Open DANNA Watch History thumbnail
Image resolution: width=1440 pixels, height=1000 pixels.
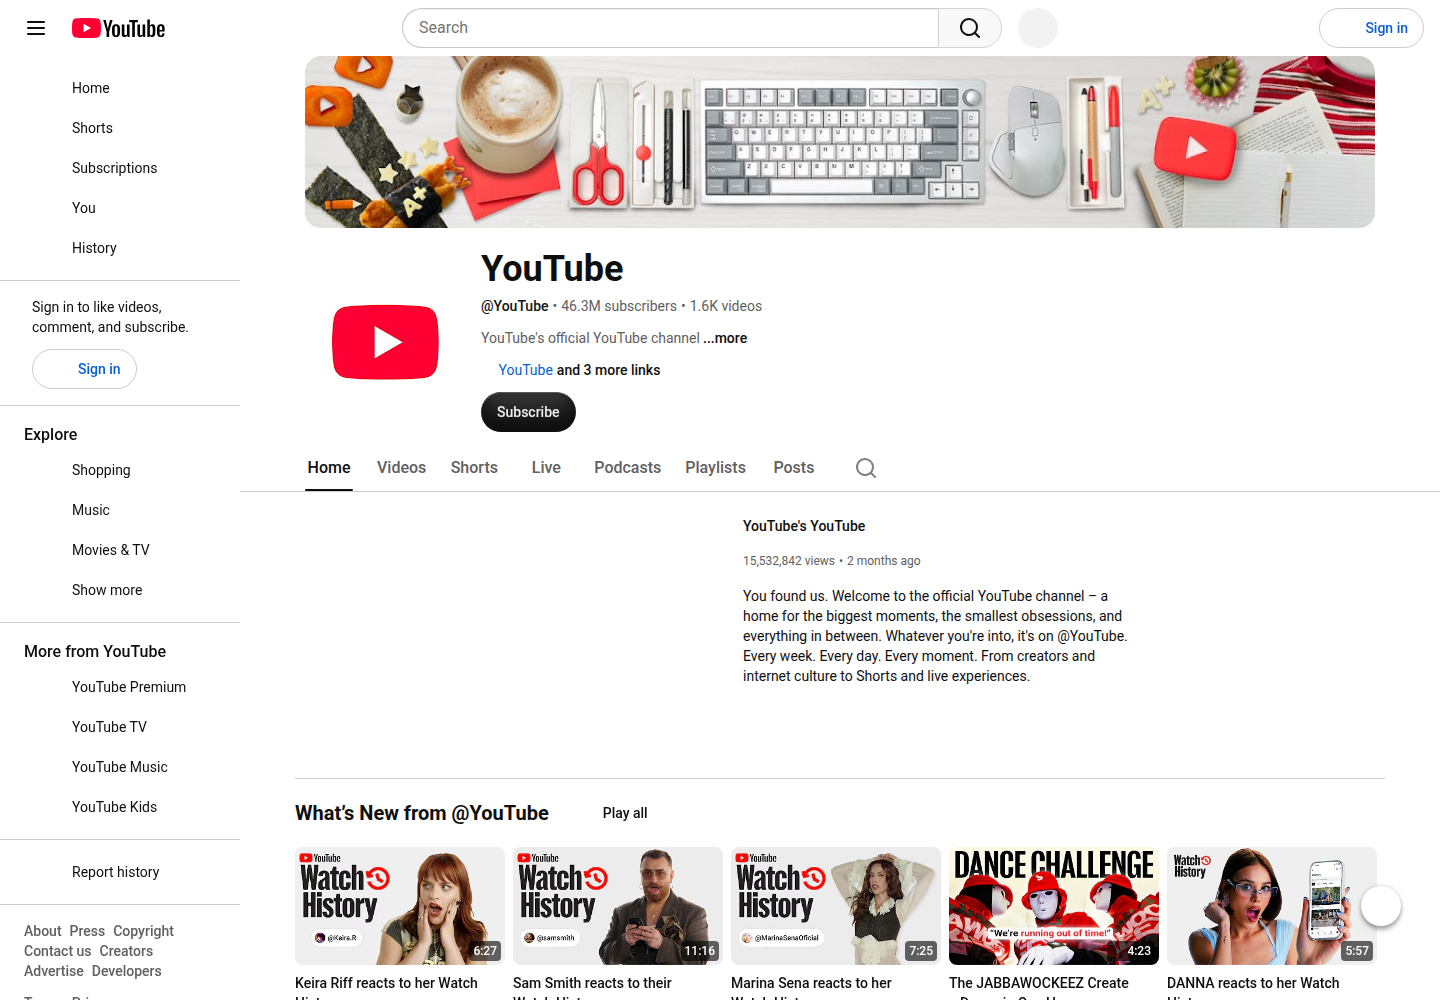[1272, 906]
